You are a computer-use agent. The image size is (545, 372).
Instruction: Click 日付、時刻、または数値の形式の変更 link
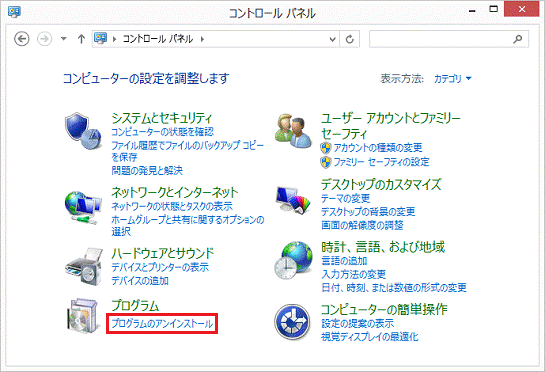tap(394, 288)
